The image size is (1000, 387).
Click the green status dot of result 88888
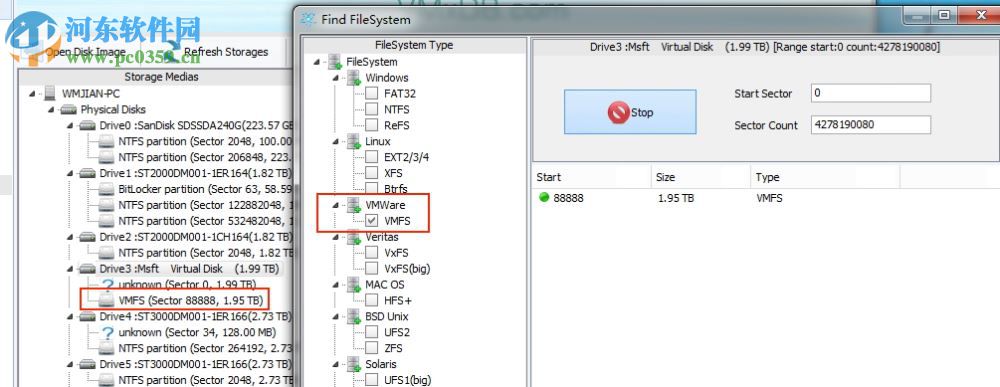point(544,198)
